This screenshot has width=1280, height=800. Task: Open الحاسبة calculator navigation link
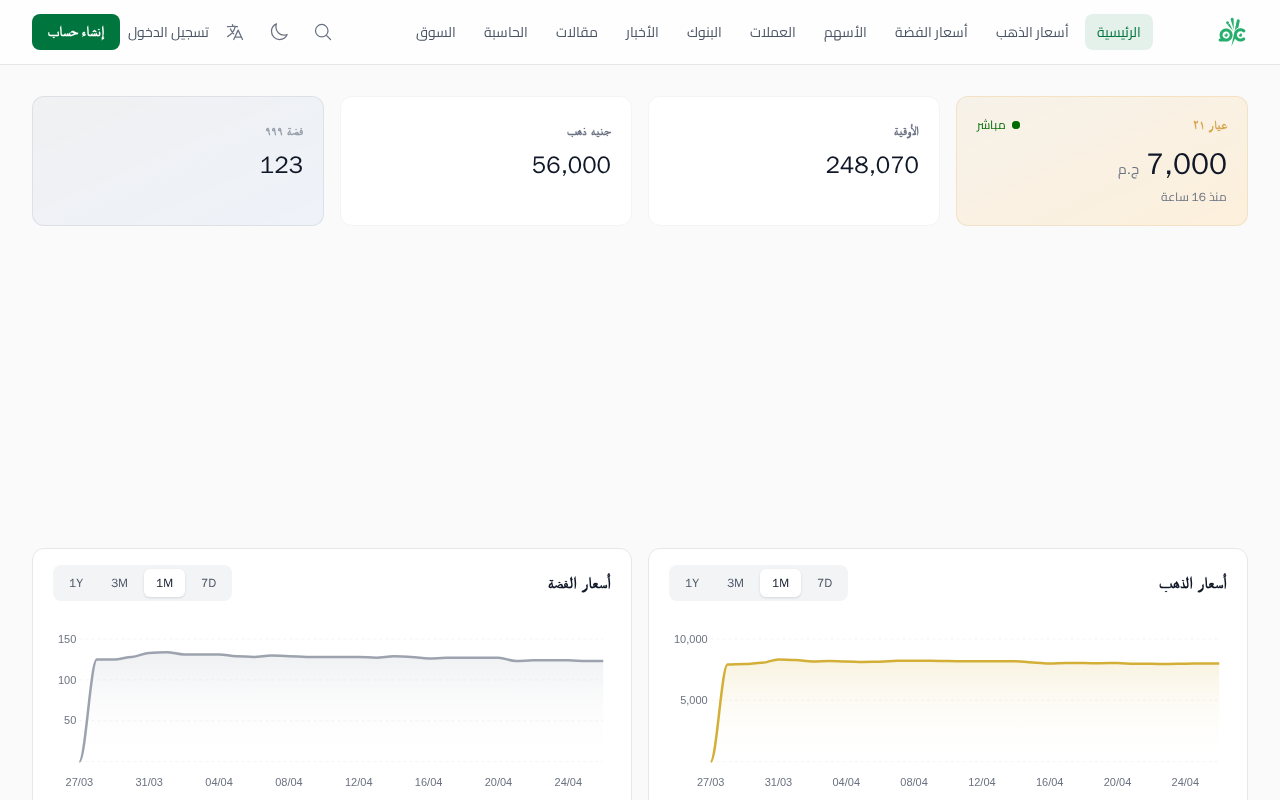506,32
